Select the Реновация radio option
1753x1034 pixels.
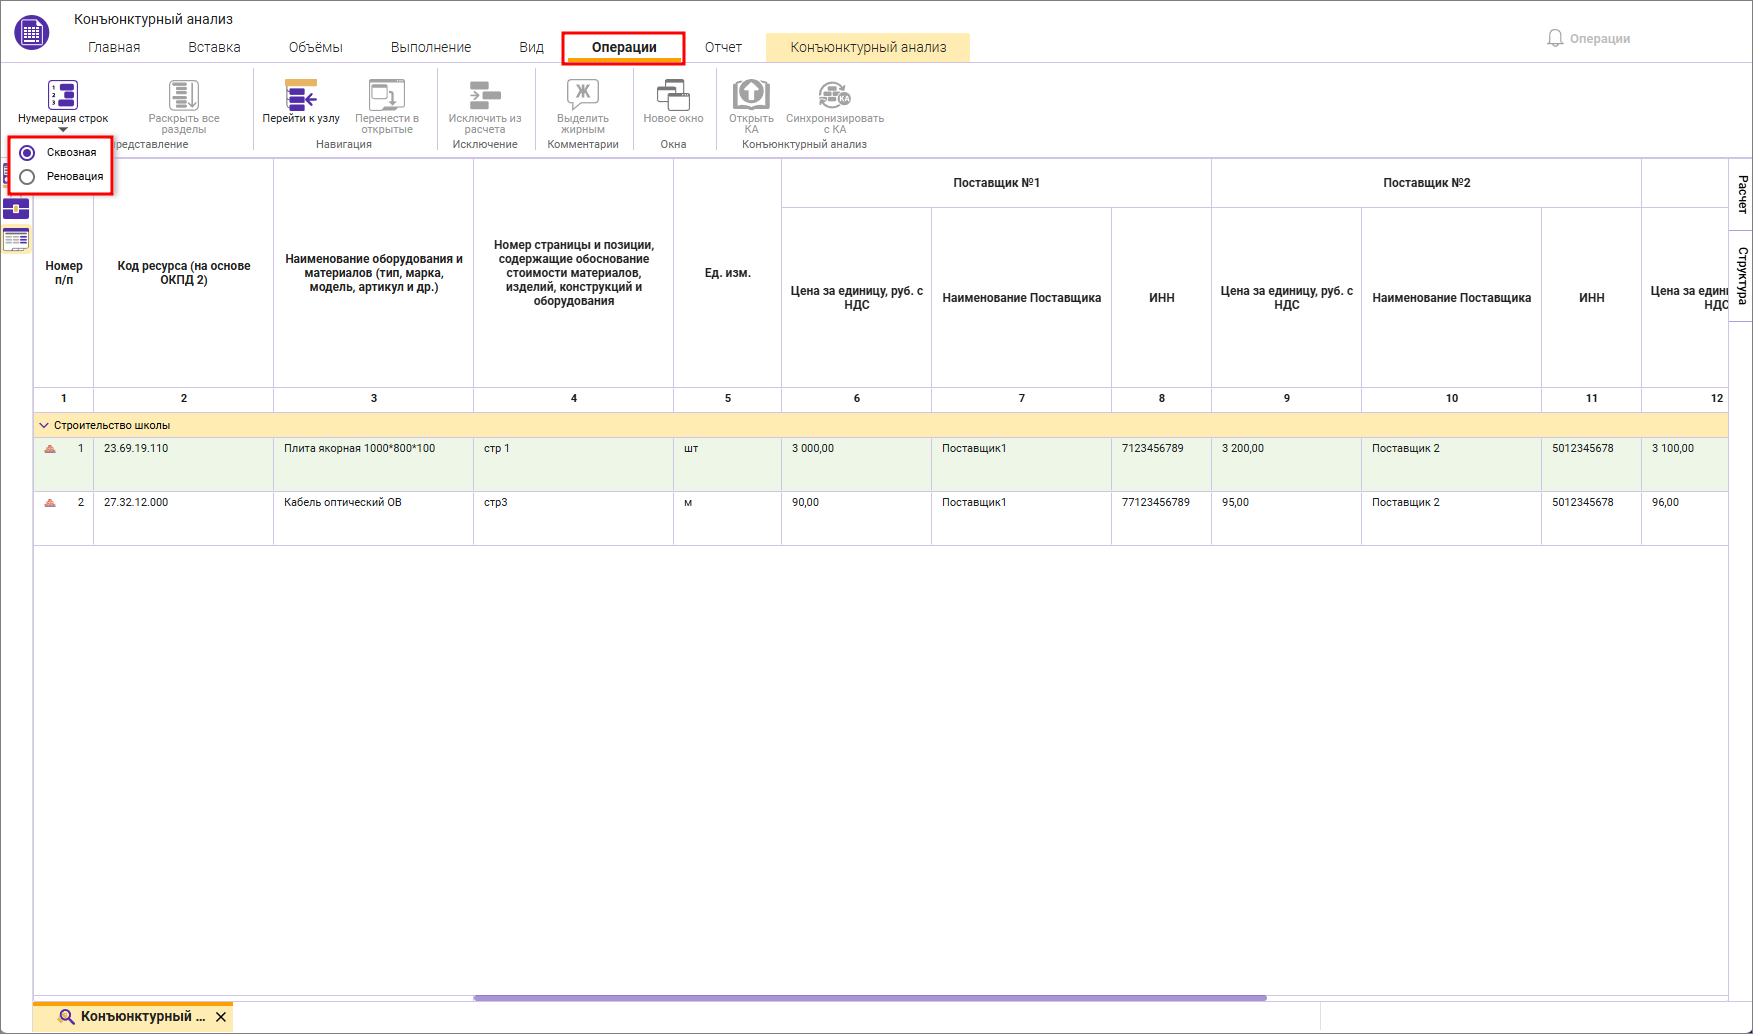click(27, 177)
